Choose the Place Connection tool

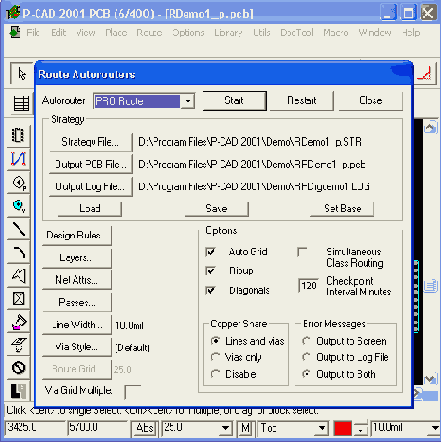pos(18,159)
